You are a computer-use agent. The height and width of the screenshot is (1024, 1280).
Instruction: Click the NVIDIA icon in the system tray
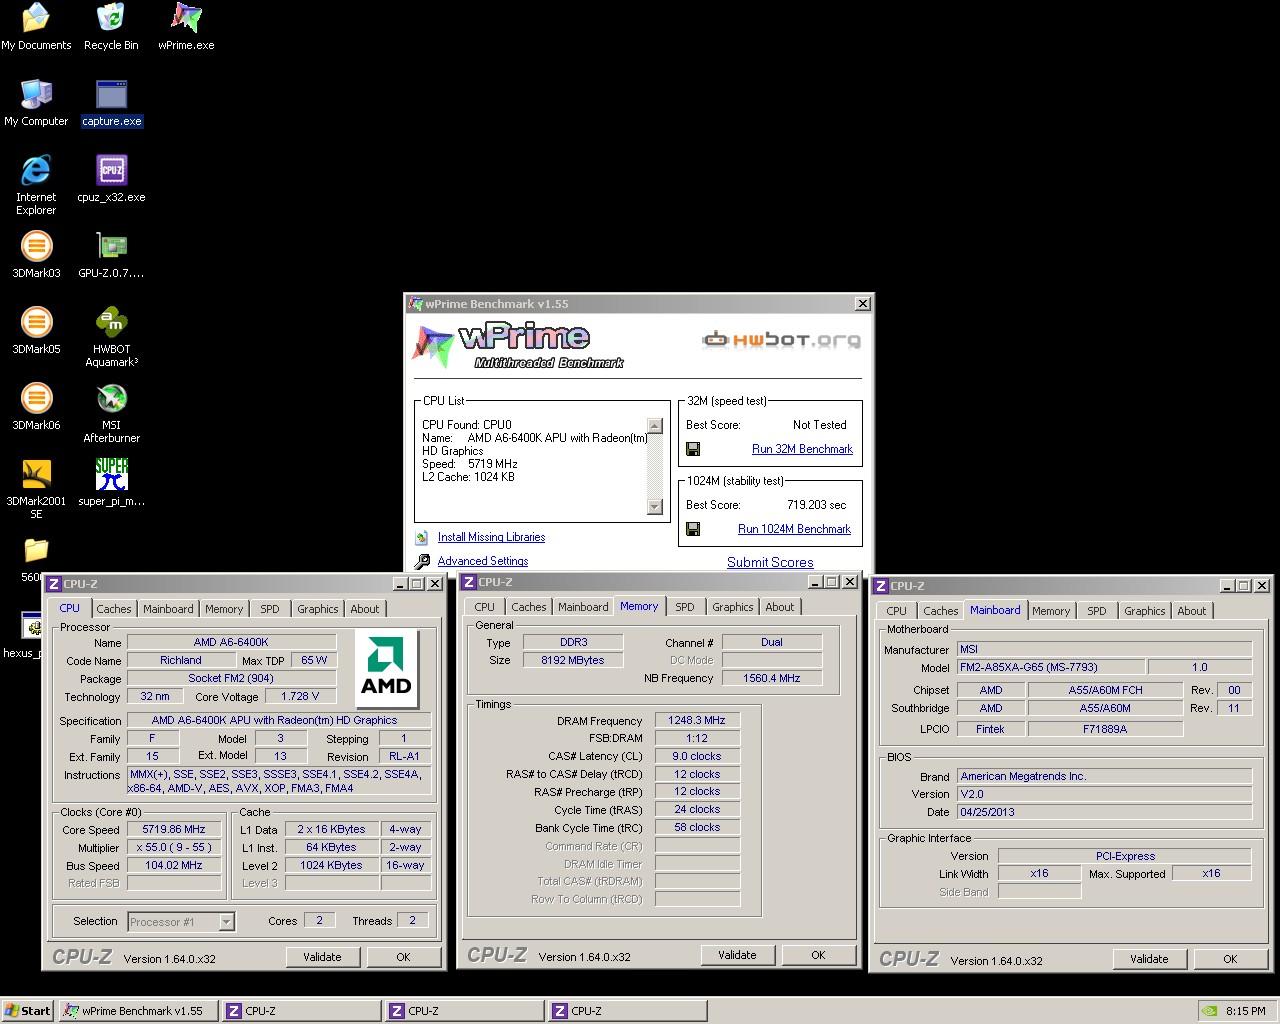(x=1209, y=1011)
